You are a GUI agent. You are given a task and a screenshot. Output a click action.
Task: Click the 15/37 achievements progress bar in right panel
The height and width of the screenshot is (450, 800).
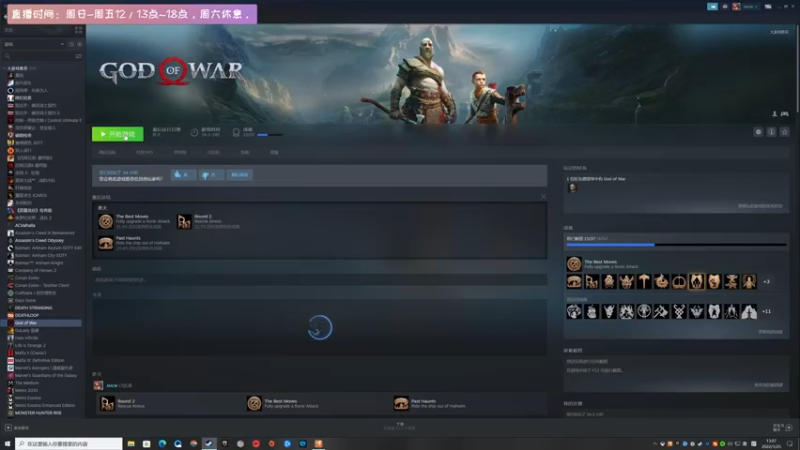[676, 245]
